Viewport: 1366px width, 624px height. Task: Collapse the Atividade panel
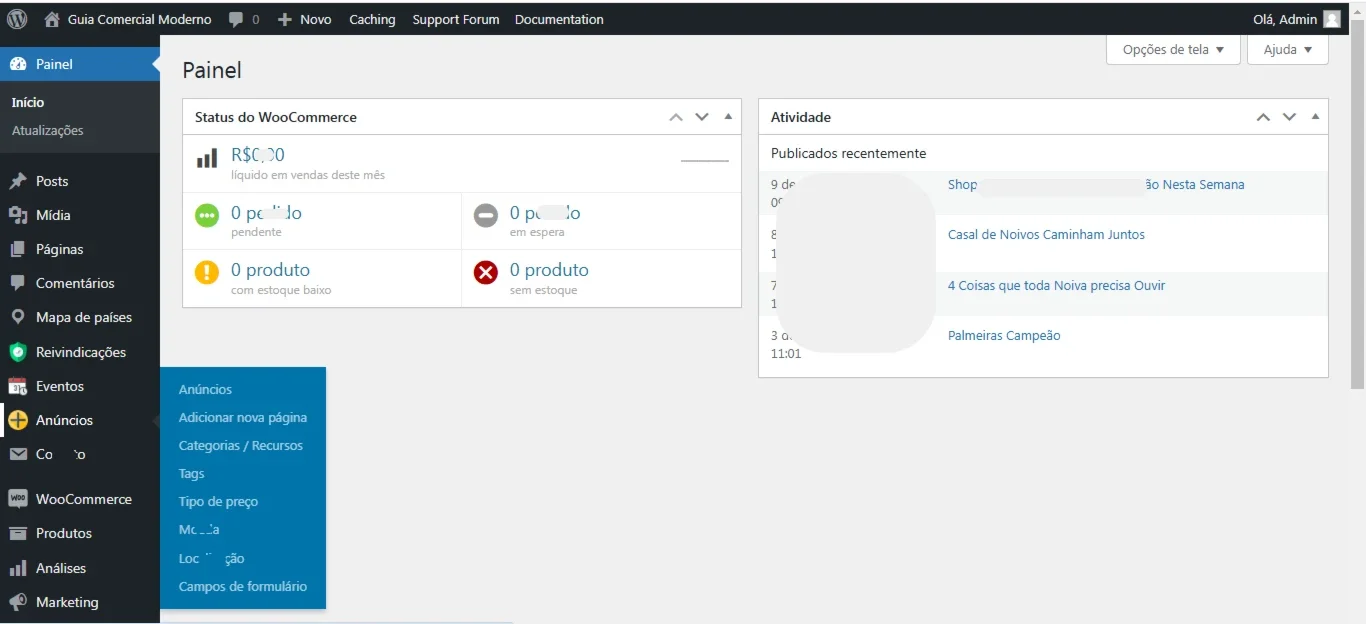point(1315,117)
